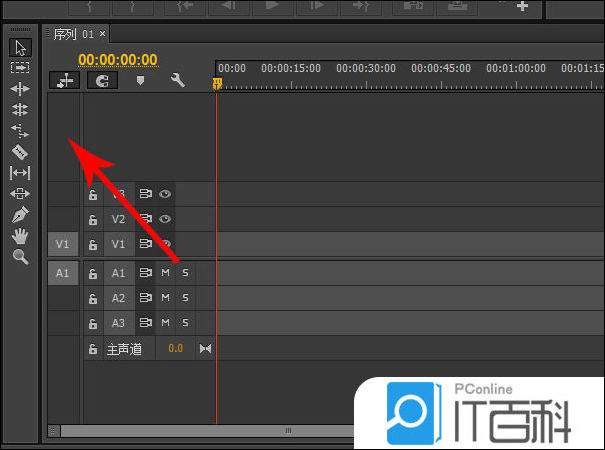Toggle V1 source patching button
The image size is (605, 450).
(x=63, y=244)
